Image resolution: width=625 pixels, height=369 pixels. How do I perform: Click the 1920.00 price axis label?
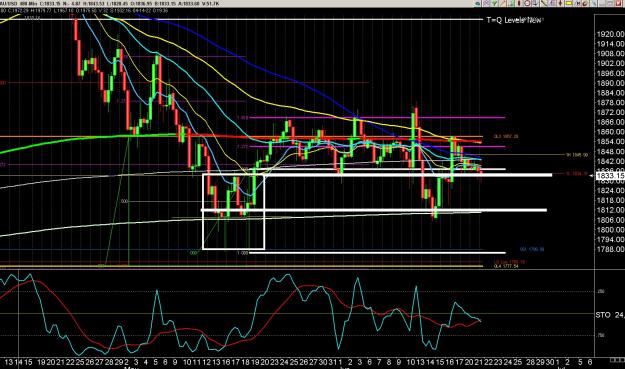610,34
